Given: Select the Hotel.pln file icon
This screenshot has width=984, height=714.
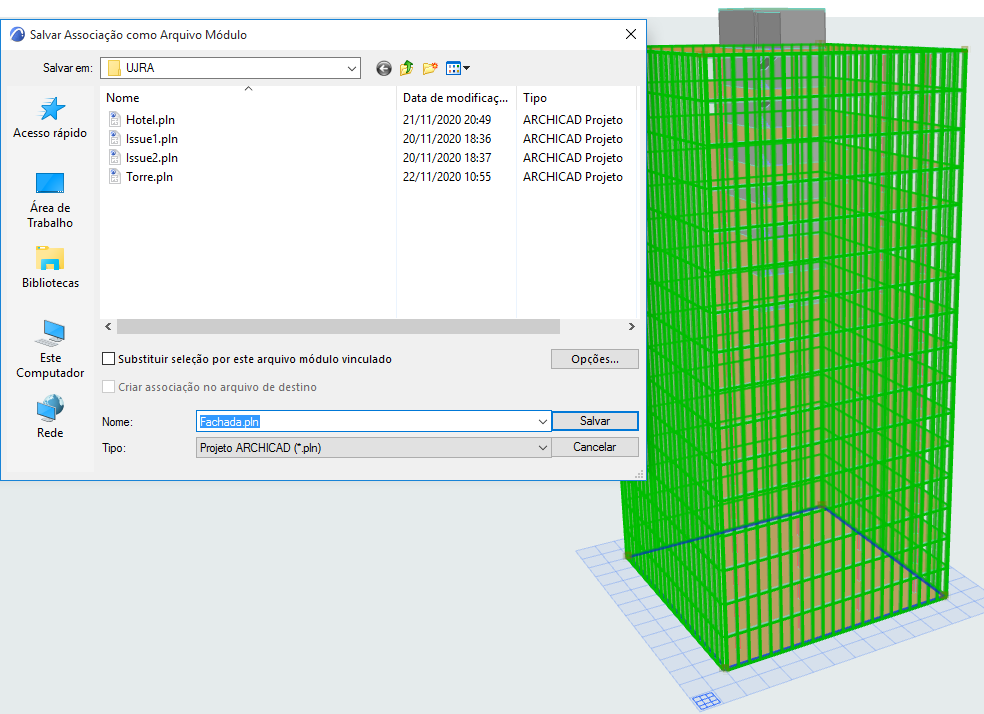Looking at the screenshot, I should point(115,119).
